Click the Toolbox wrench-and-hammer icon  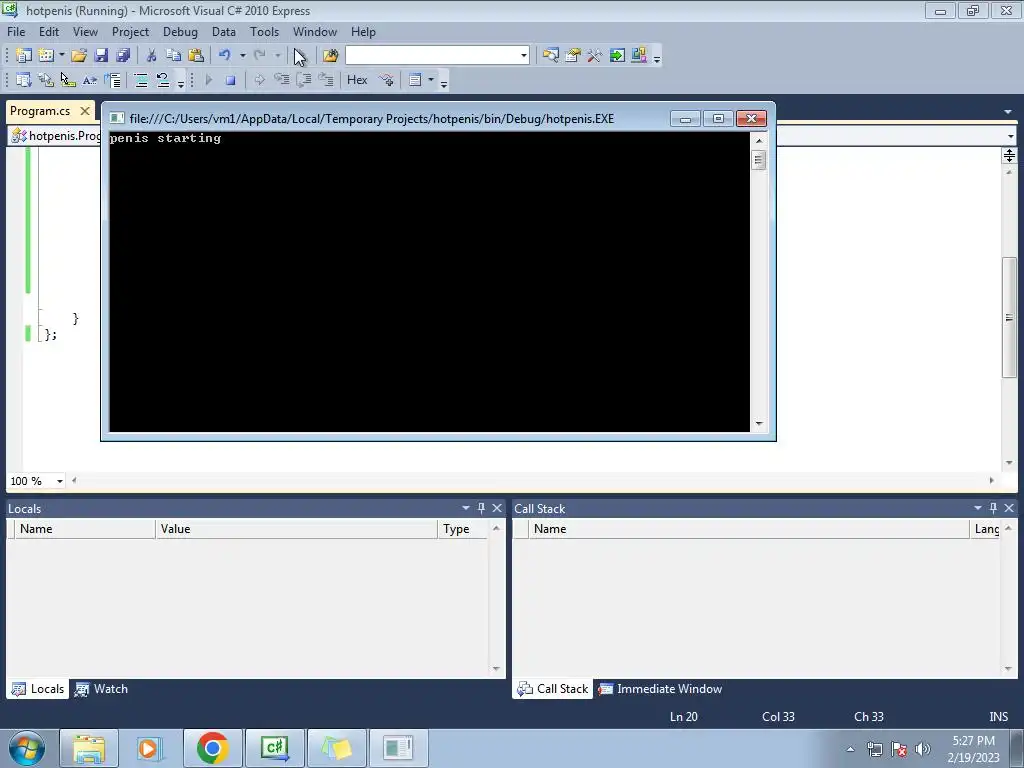[x=594, y=56]
